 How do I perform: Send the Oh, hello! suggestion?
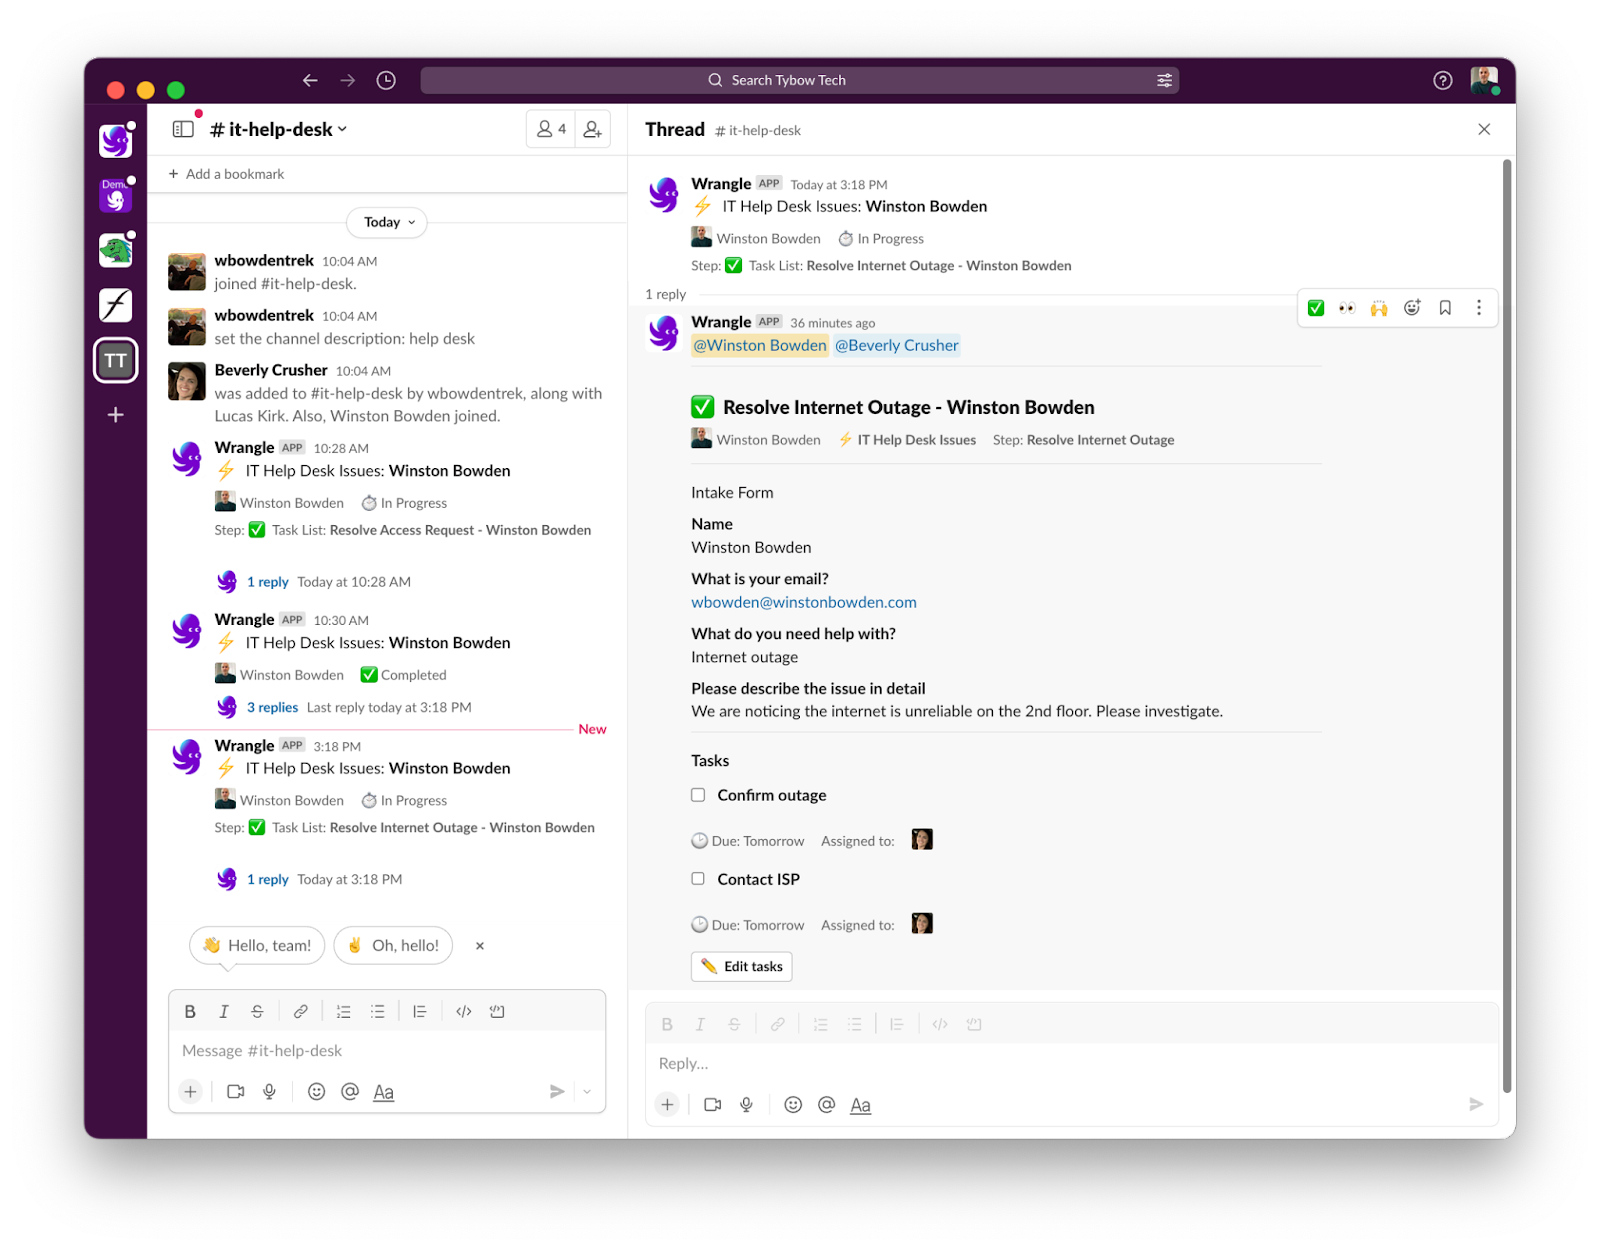coord(393,946)
